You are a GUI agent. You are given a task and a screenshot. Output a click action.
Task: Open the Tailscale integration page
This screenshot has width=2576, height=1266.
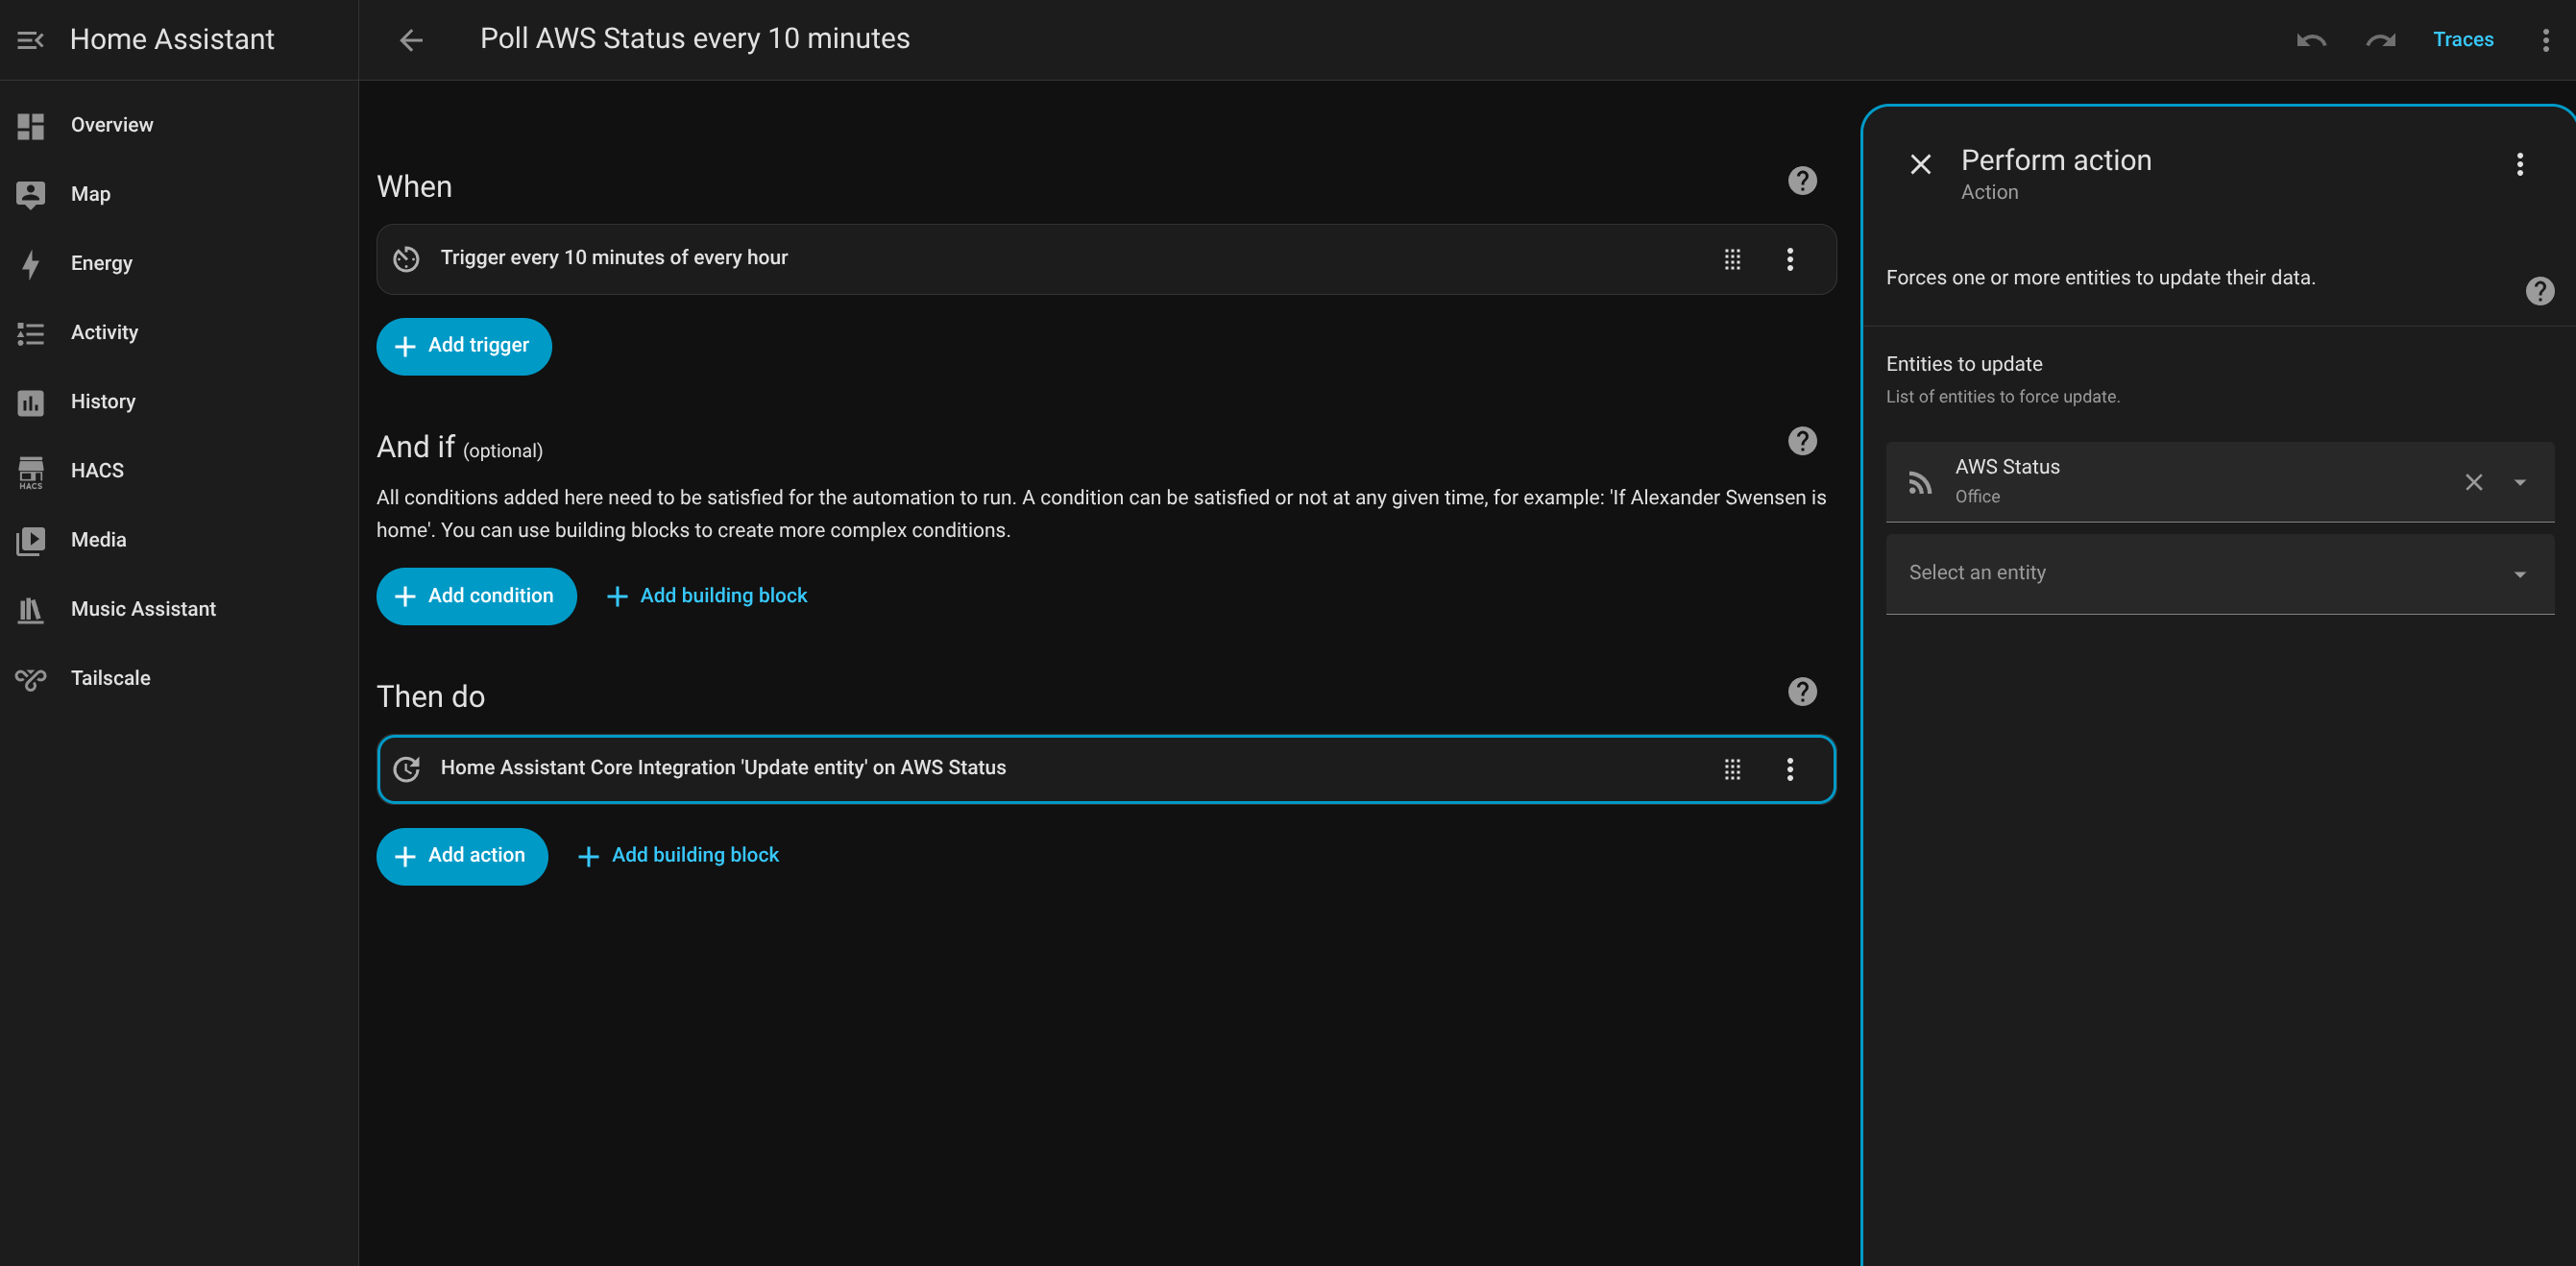pyautogui.click(x=111, y=677)
